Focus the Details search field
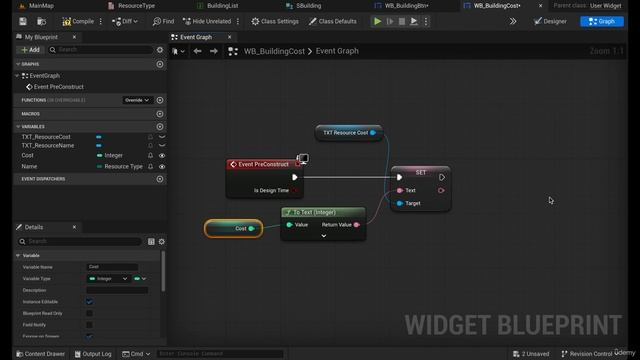This screenshot has width=640, height=360. 80,242
